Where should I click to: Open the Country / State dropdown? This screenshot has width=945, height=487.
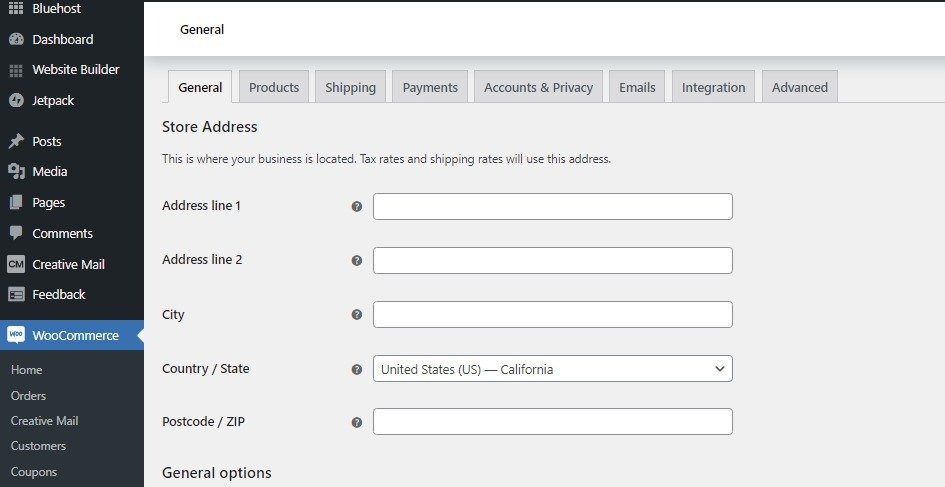pos(552,369)
